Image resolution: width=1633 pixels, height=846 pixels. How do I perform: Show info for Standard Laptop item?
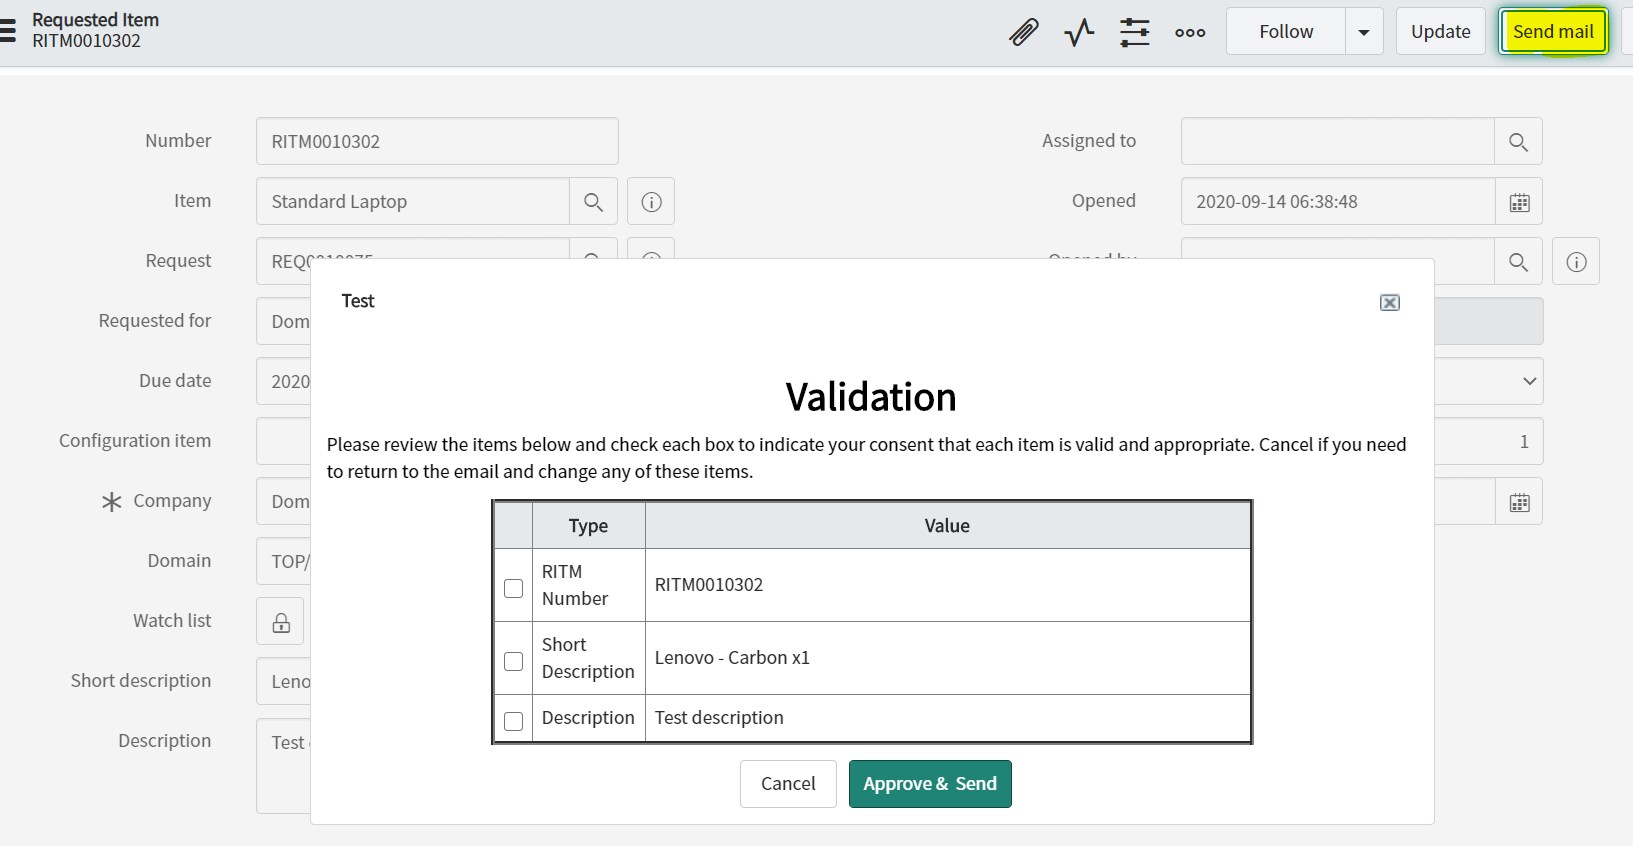pyautogui.click(x=651, y=202)
